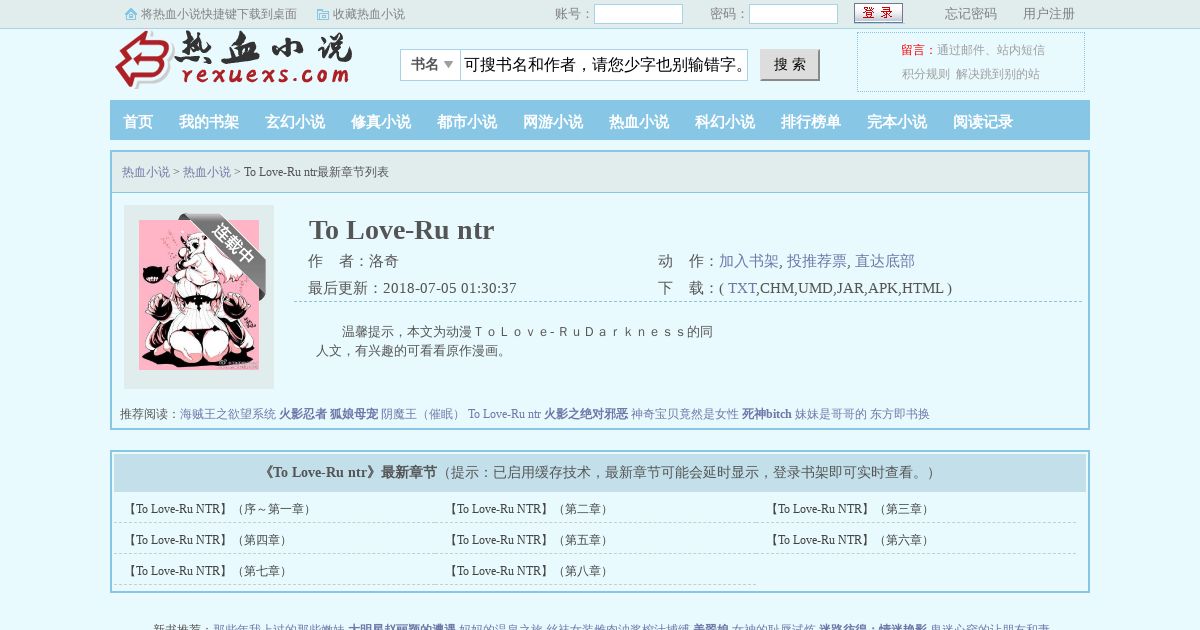Open chapter 第六章

click(x=849, y=540)
